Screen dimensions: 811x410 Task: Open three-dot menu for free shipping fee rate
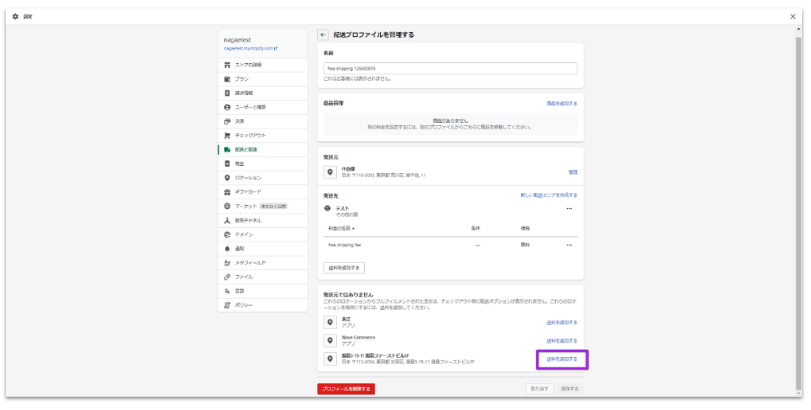[x=569, y=244]
